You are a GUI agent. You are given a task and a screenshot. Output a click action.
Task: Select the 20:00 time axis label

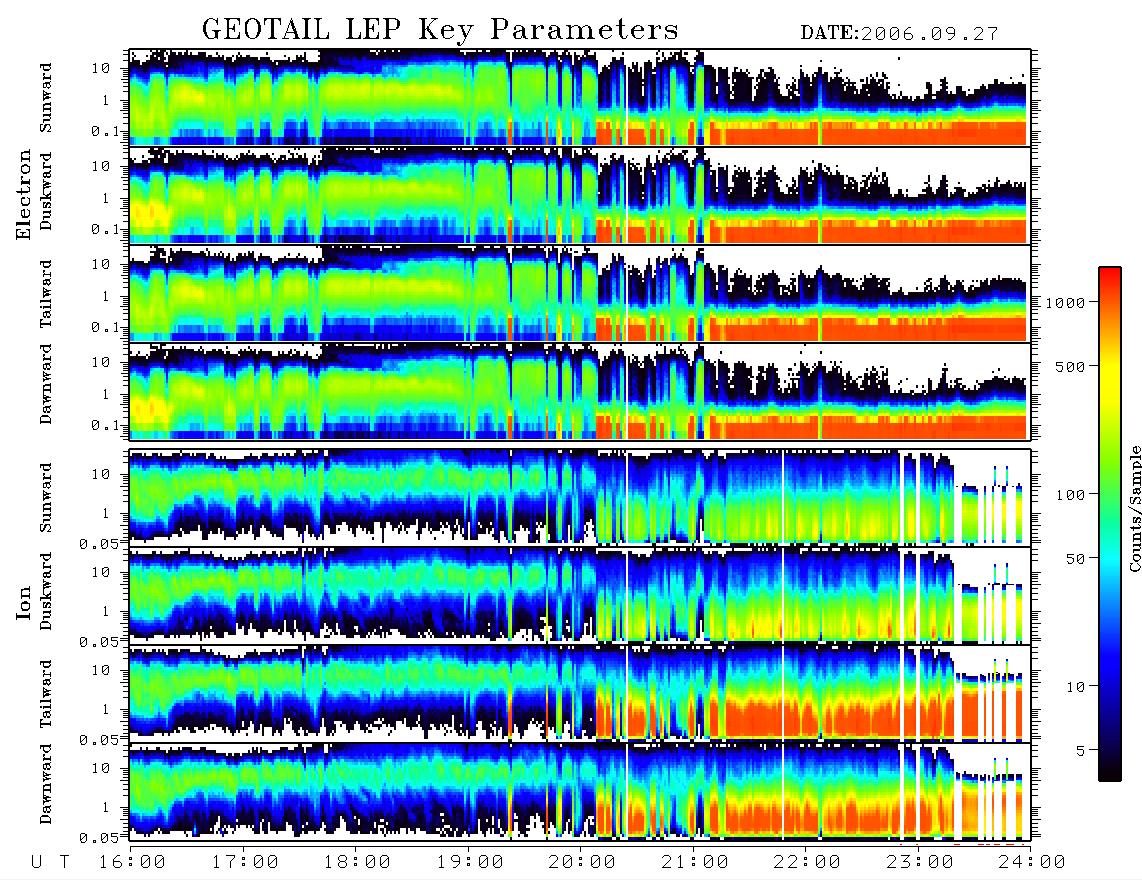tap(583, 862)
